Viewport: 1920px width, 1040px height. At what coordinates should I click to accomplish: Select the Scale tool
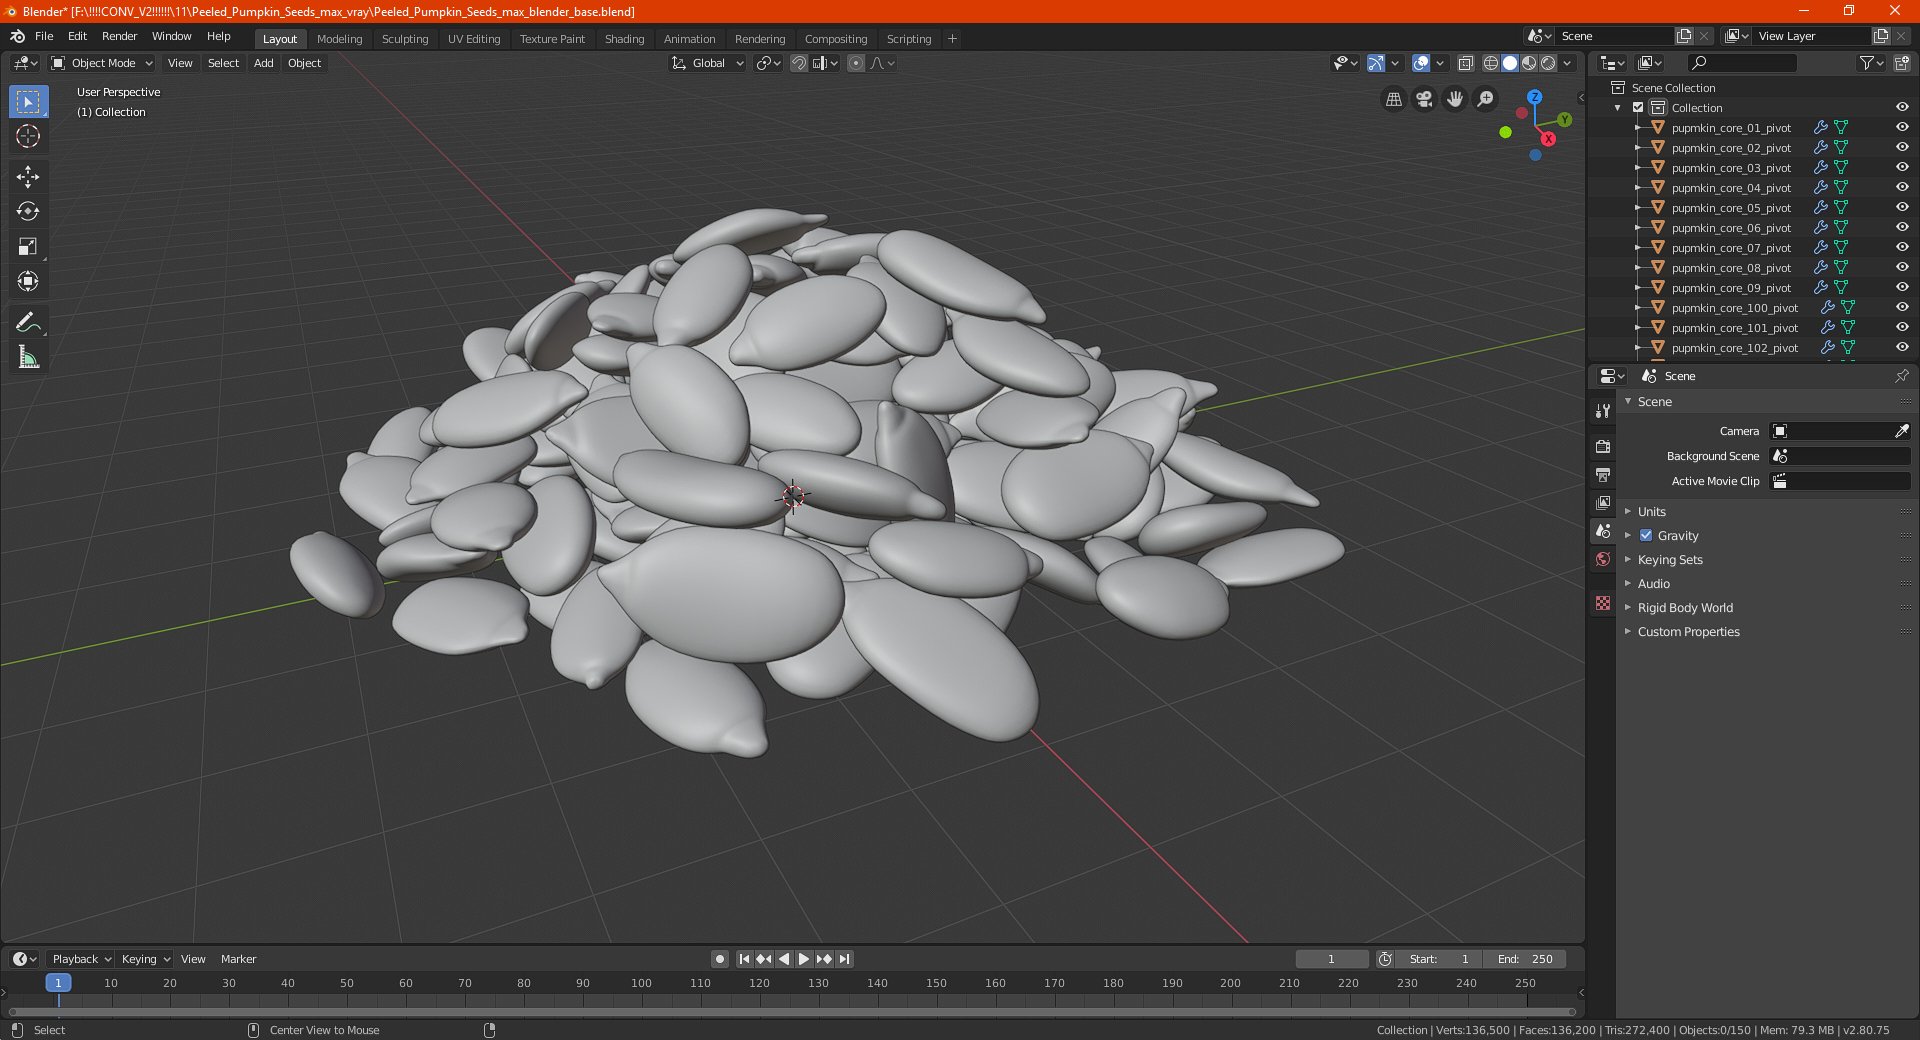(28, 246)
